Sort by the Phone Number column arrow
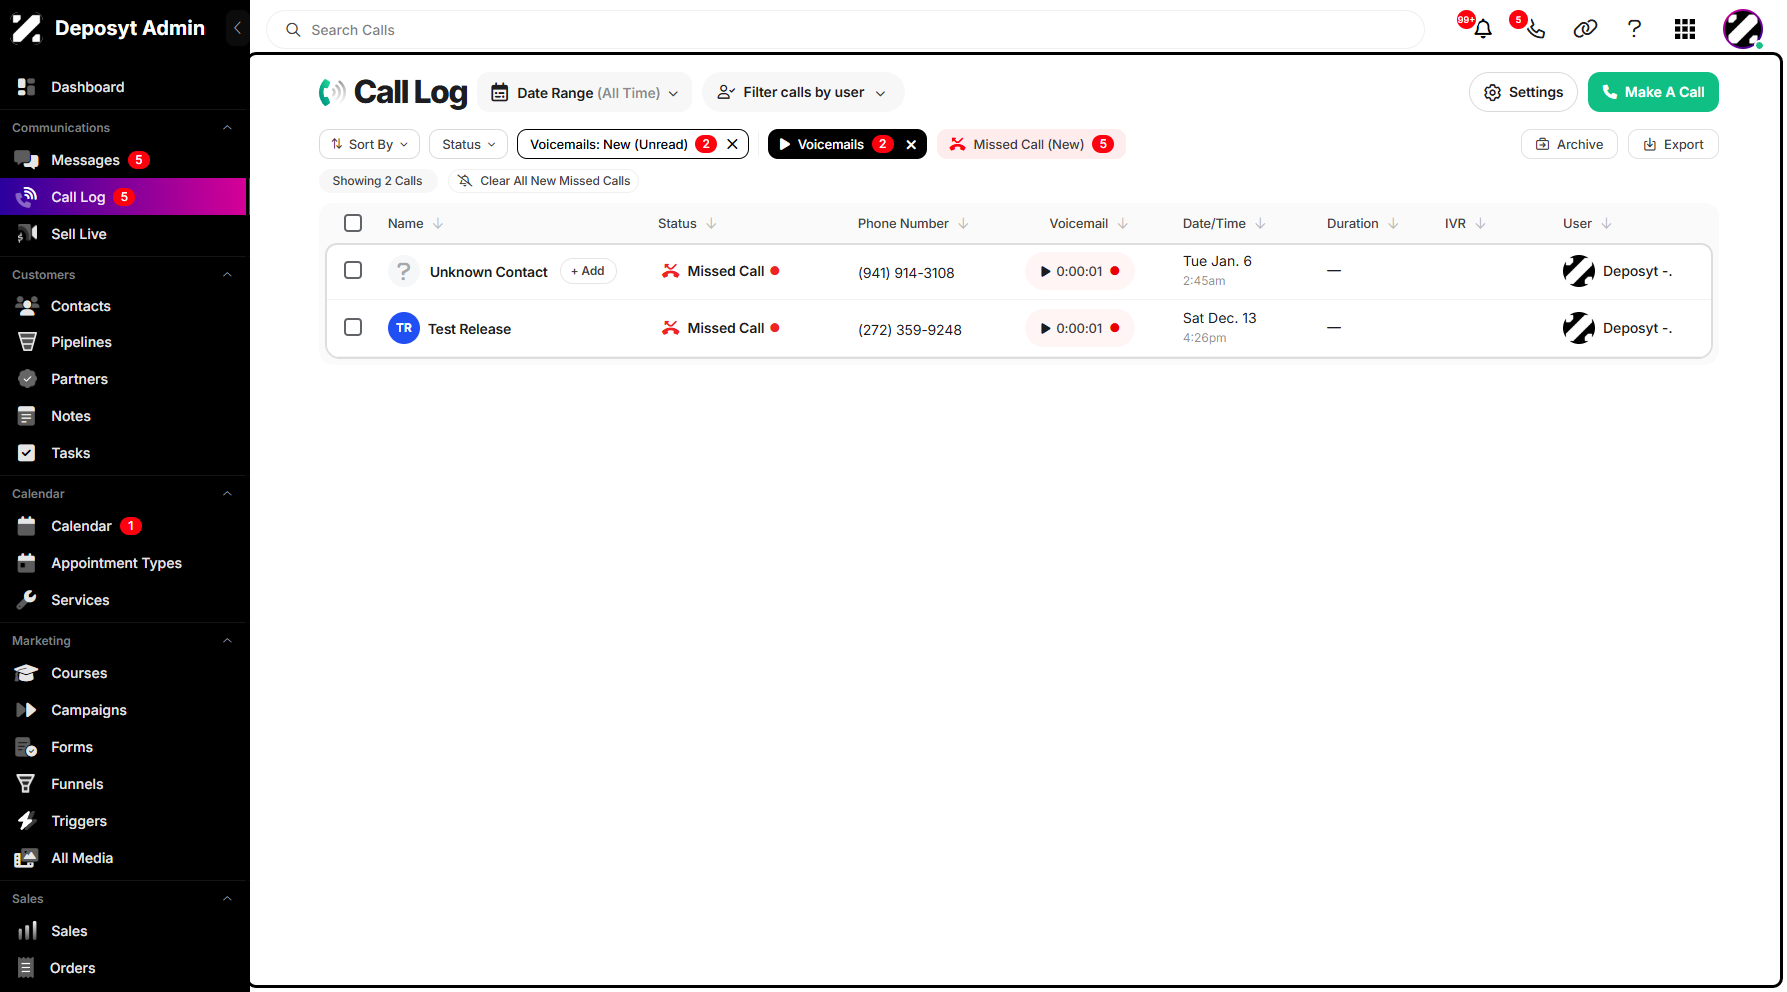Image resolution: width=1787 pixels, height=992 pixels. click(x=963, y=223)
